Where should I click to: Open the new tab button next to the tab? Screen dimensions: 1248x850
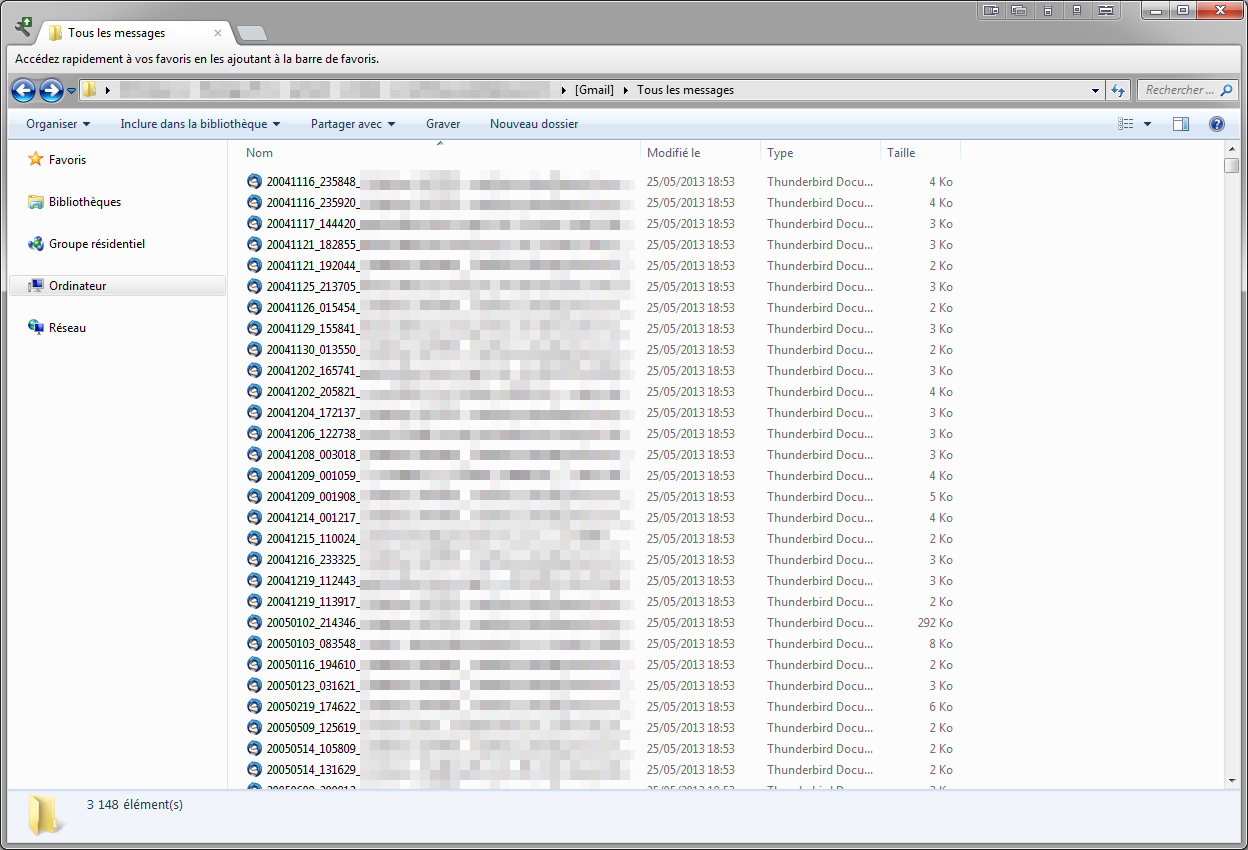[x=251, y=33]
